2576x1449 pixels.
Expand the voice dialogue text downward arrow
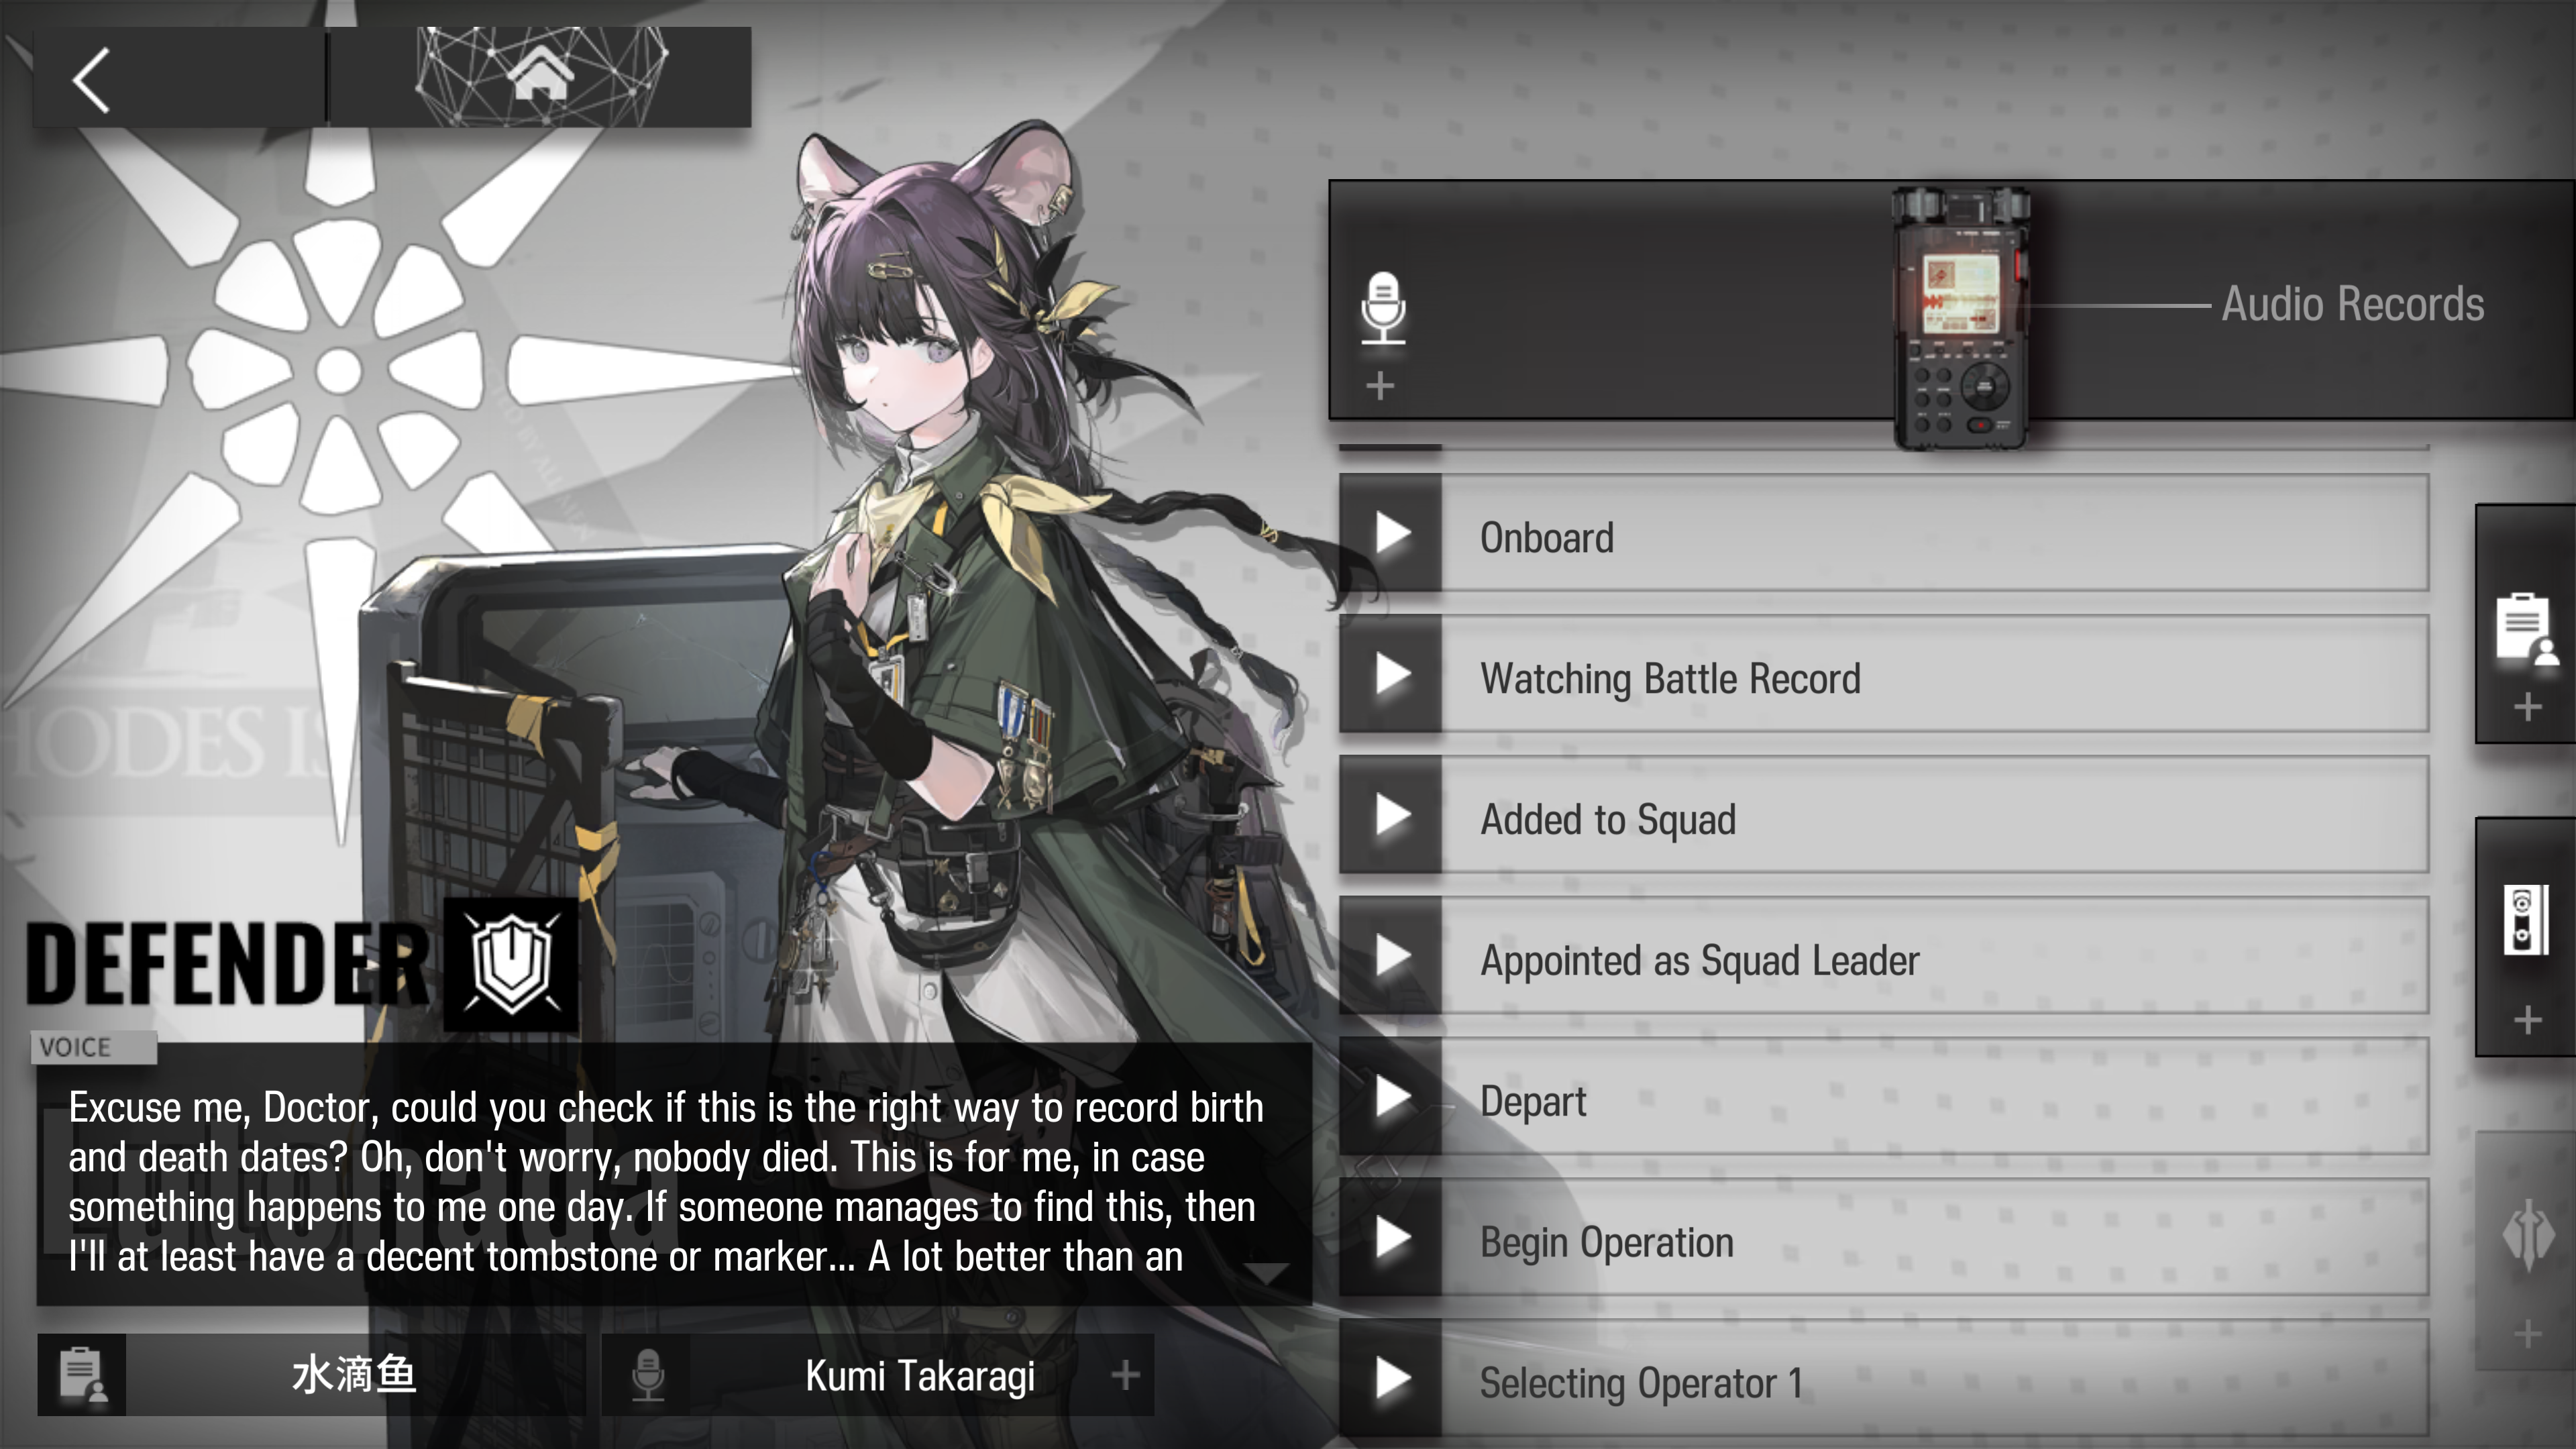[x=1267, y=1273]
